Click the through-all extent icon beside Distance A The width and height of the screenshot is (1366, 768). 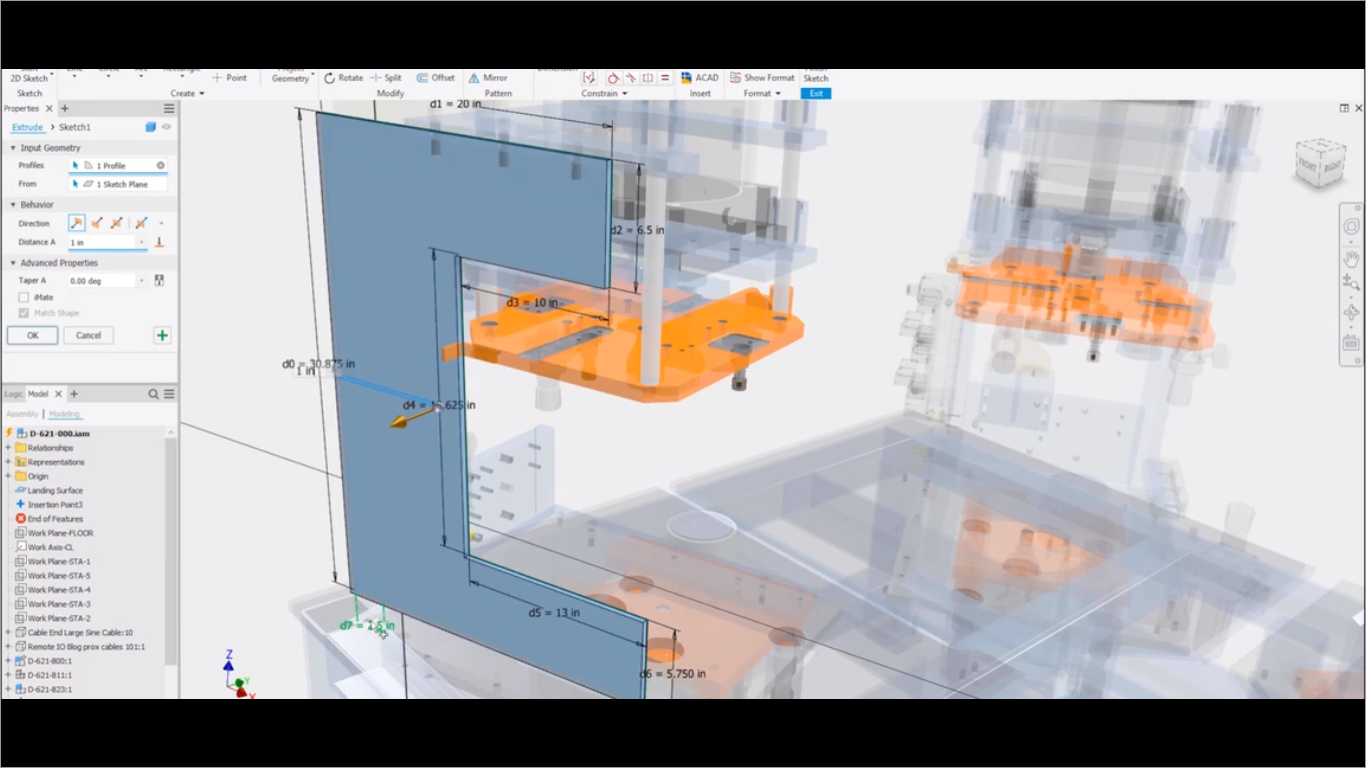point(159,242)
